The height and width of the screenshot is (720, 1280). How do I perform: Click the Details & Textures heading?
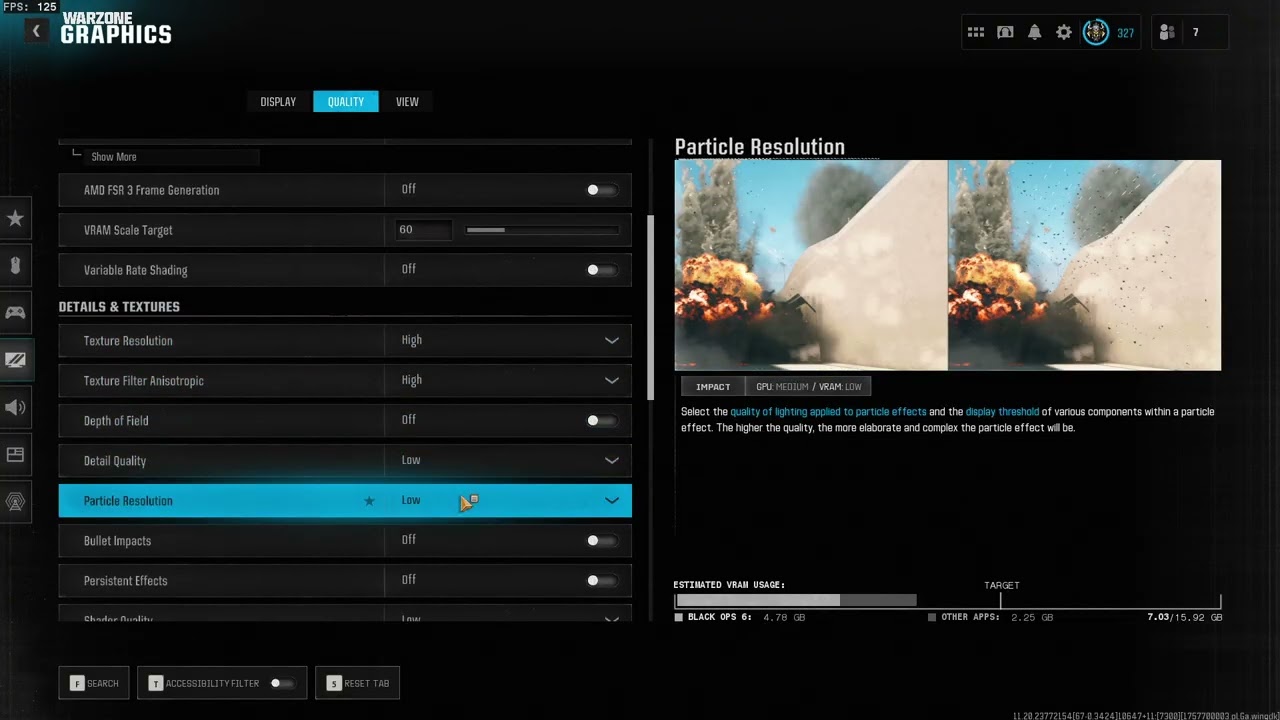(119, 307)
